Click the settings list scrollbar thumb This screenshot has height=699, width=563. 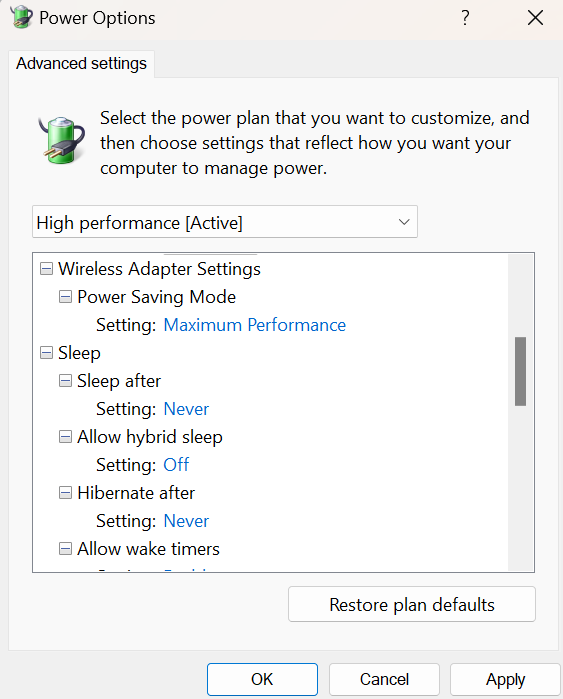(x=520, y=371)
